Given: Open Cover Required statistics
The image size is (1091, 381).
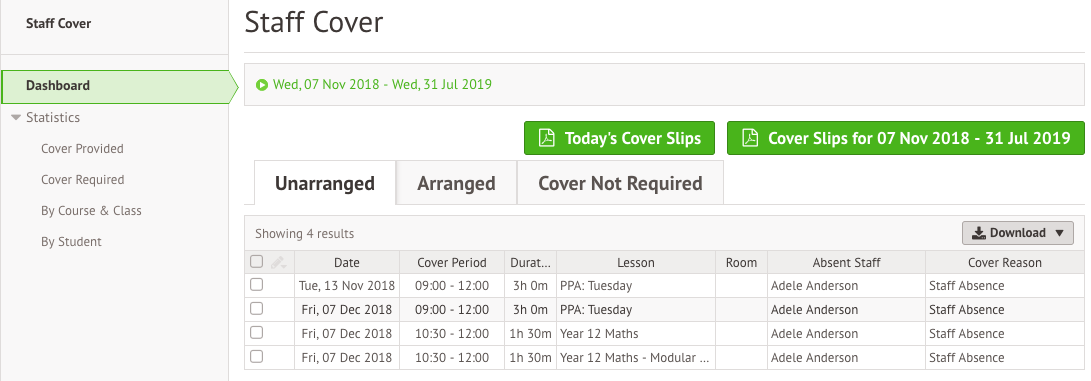Looking at the screenshot, I should [82, 179].
